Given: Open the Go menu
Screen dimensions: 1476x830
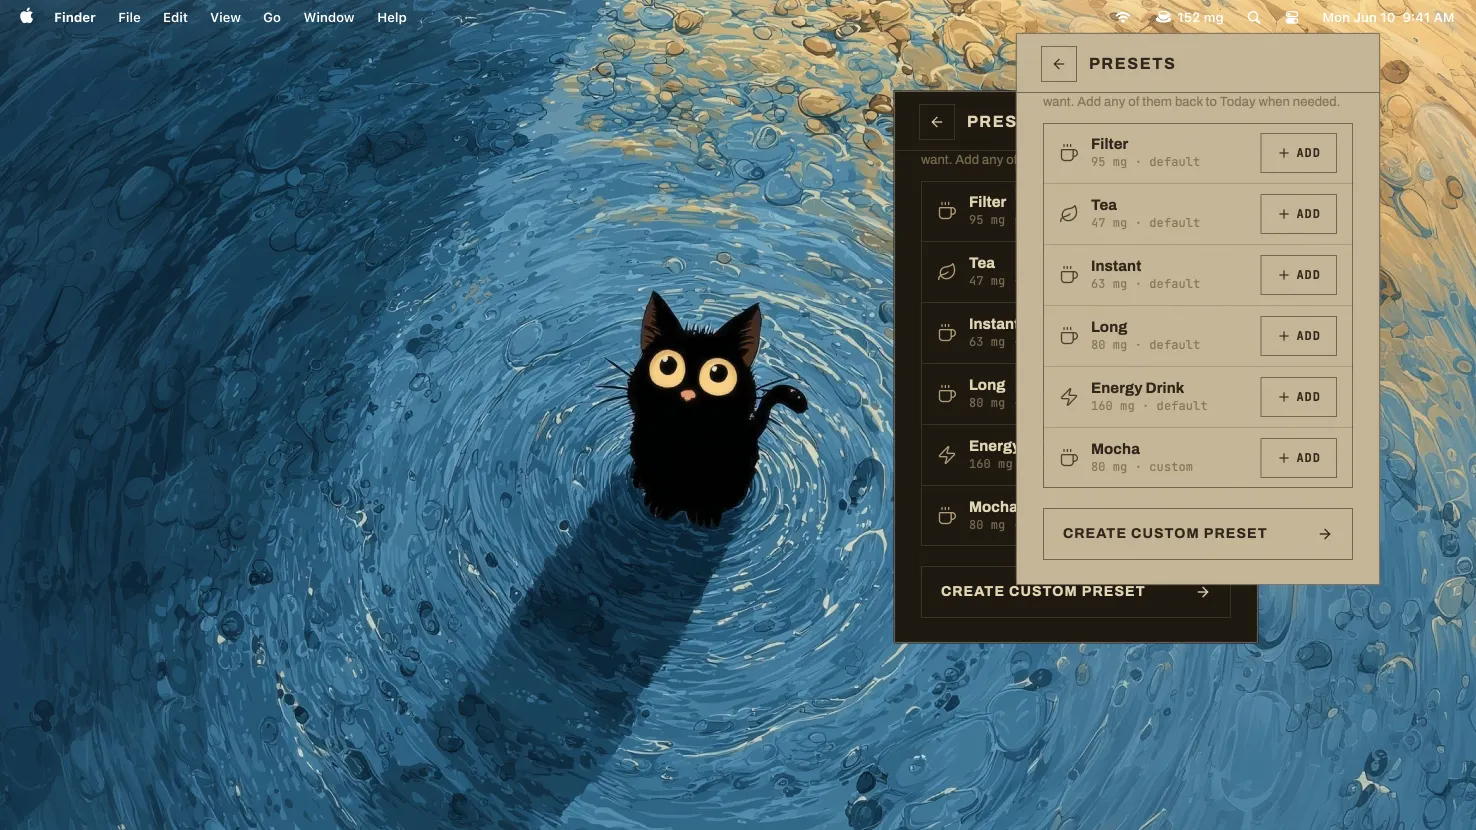Looking at the screenshot, I should pos(272,17).
